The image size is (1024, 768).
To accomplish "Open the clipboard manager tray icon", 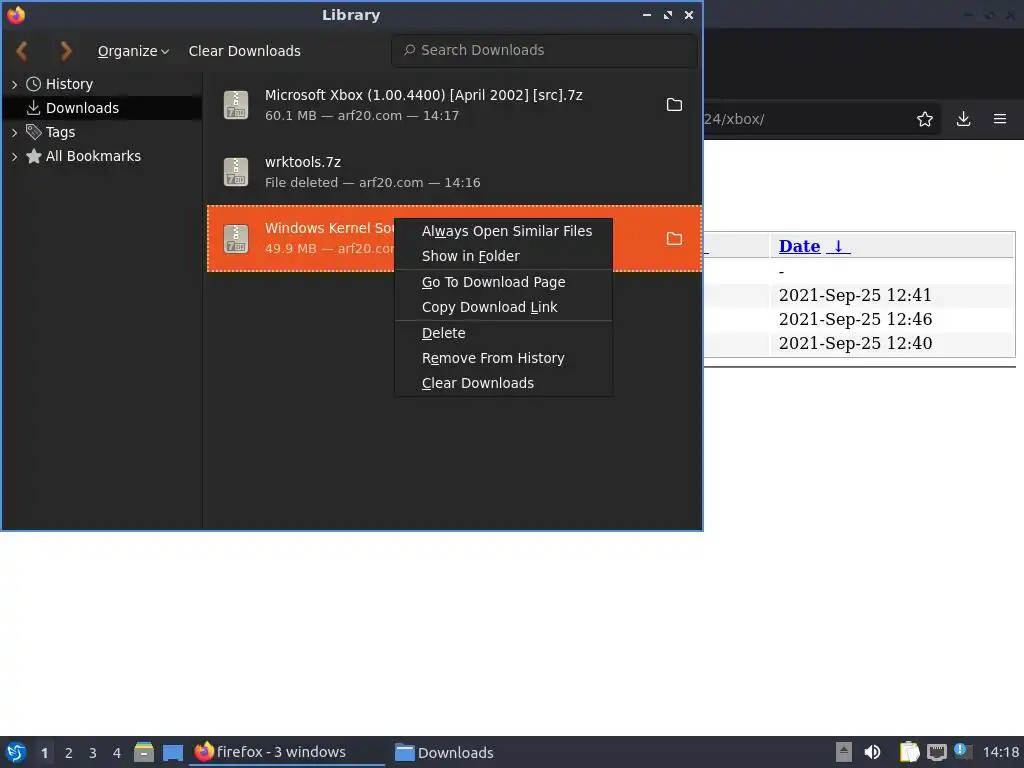I will [x=909, y=752].
